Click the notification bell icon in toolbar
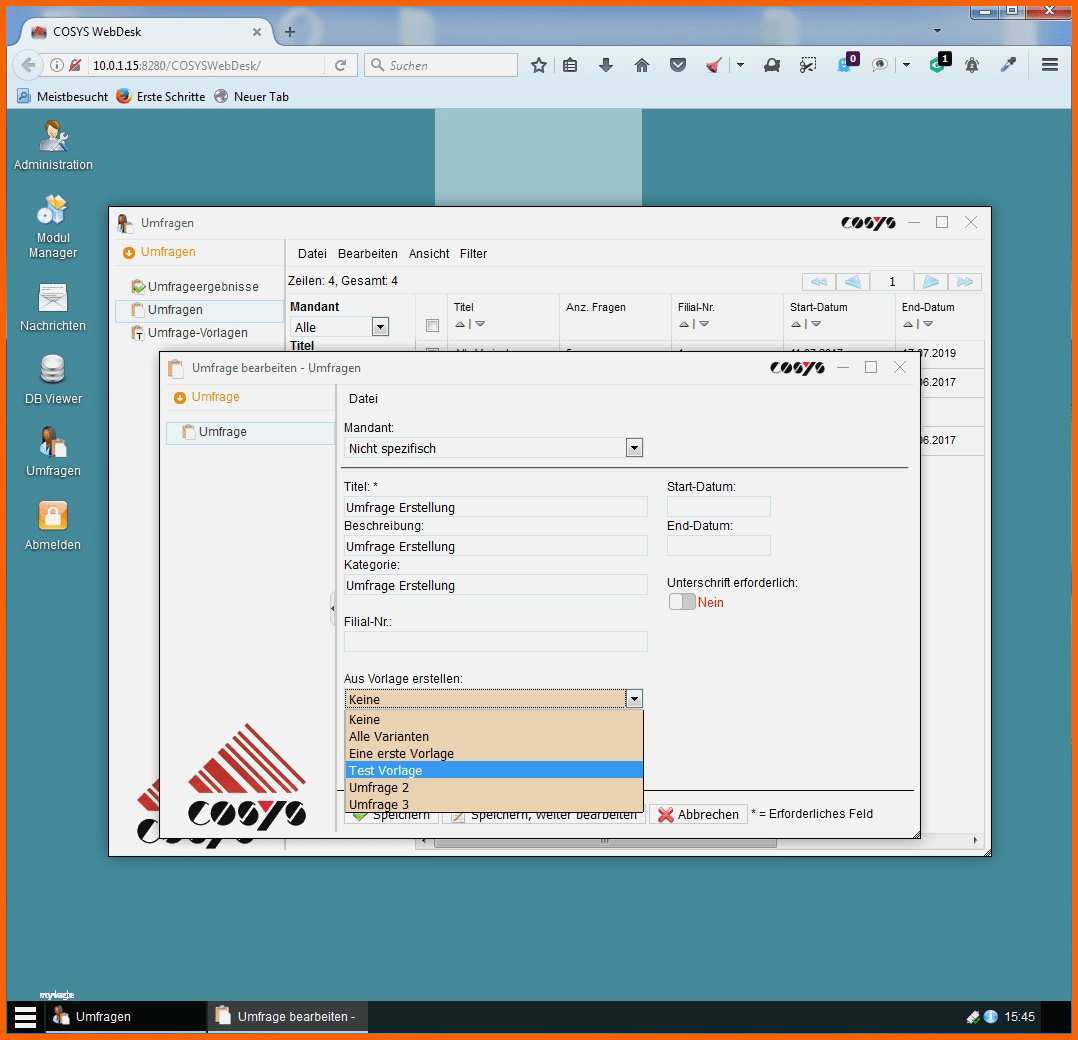Screen dimensions: 1078x1040 (971, 65)
